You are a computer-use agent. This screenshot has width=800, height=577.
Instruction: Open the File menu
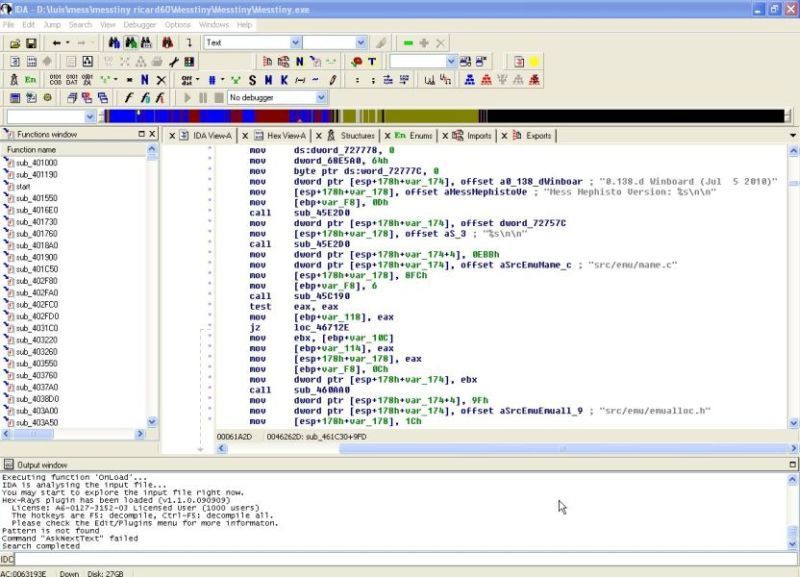[9, 24]
